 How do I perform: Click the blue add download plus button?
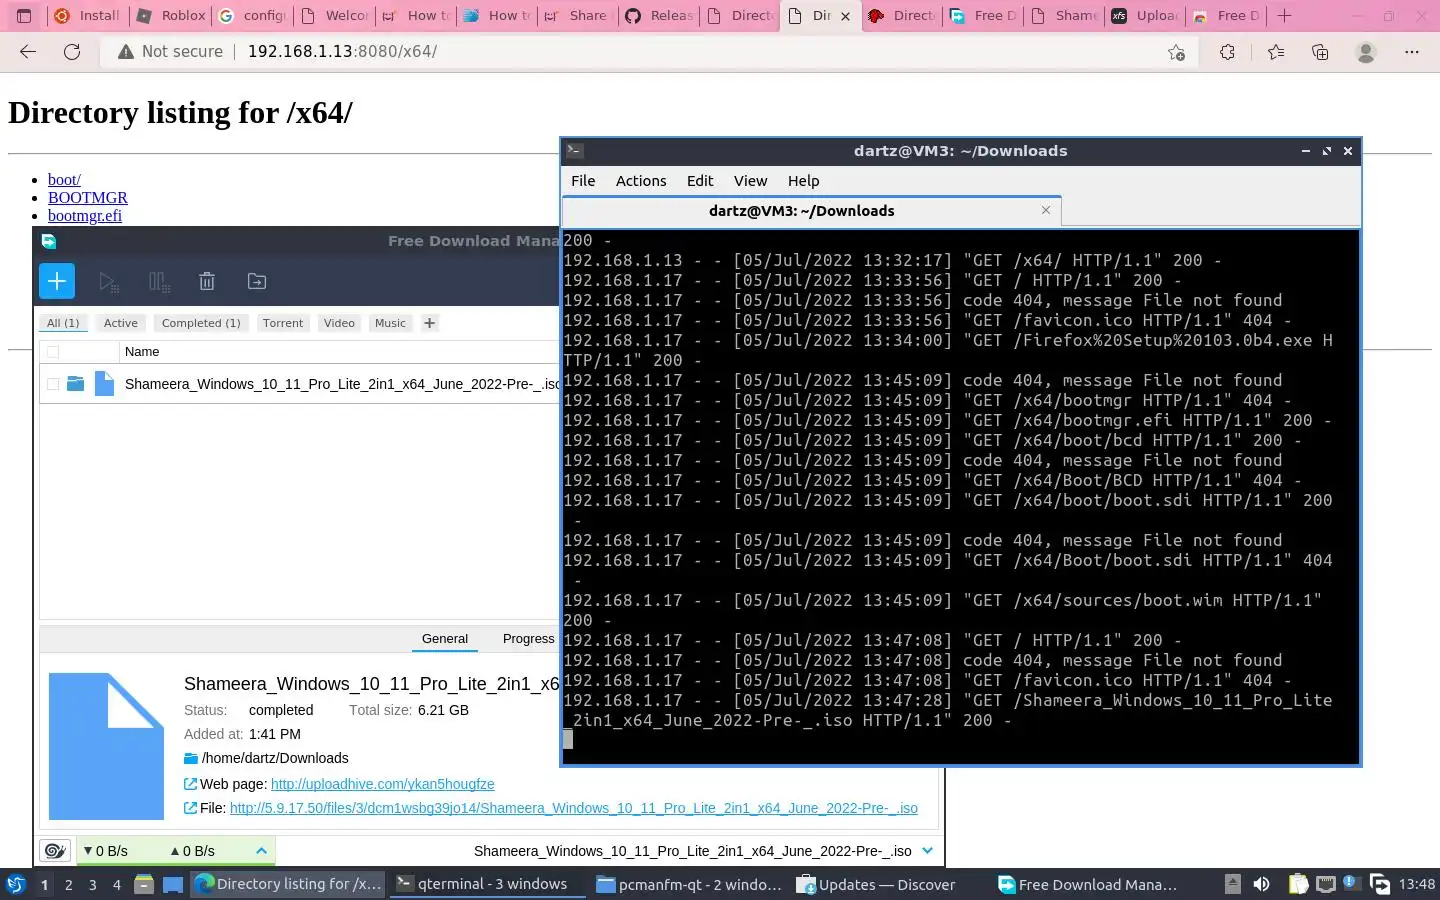click(x=57, y=281)
